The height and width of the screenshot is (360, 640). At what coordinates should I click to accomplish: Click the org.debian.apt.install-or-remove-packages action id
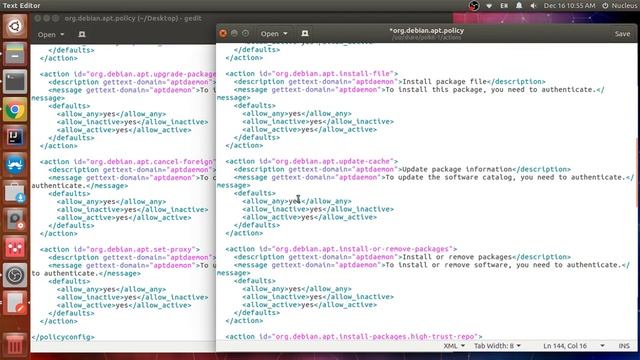point(362,249)
